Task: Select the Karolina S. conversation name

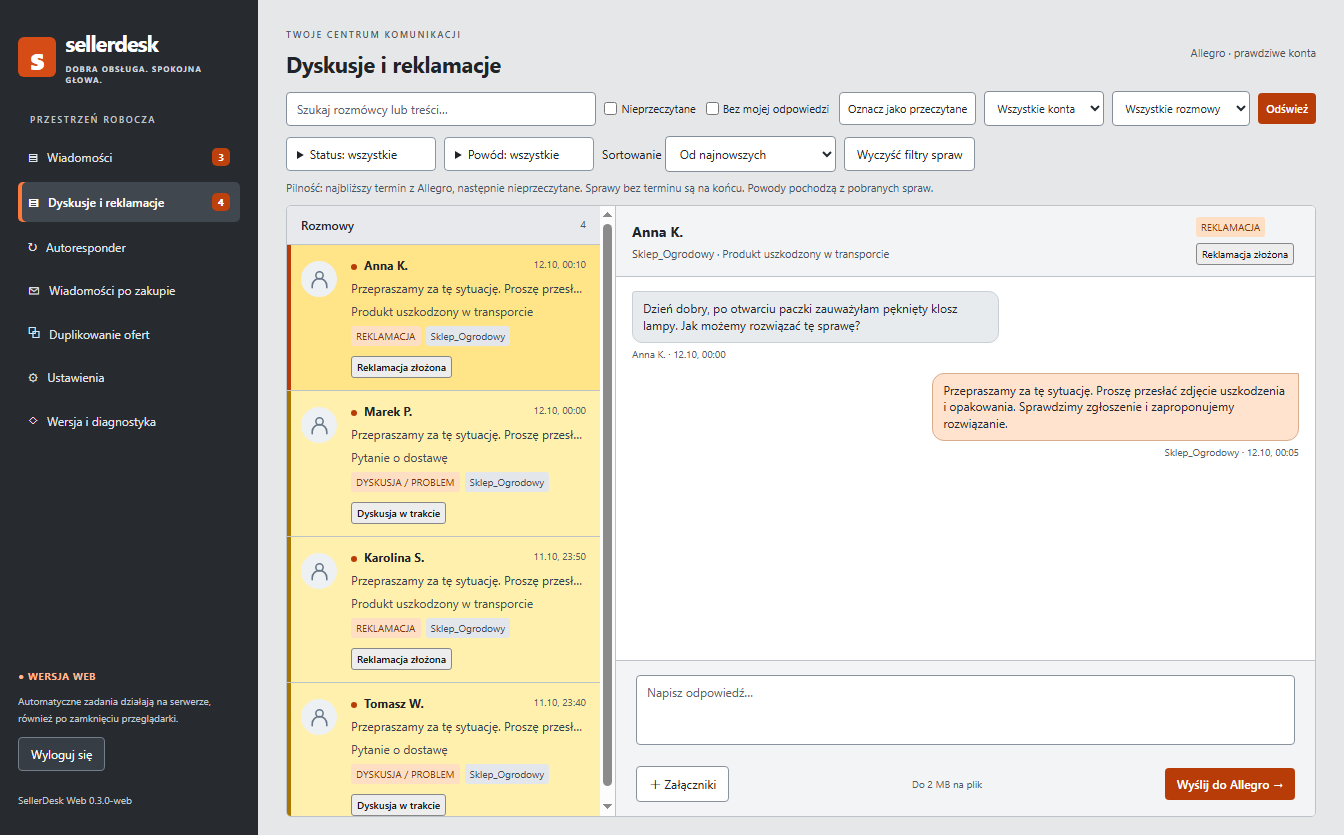Action: 394,558
